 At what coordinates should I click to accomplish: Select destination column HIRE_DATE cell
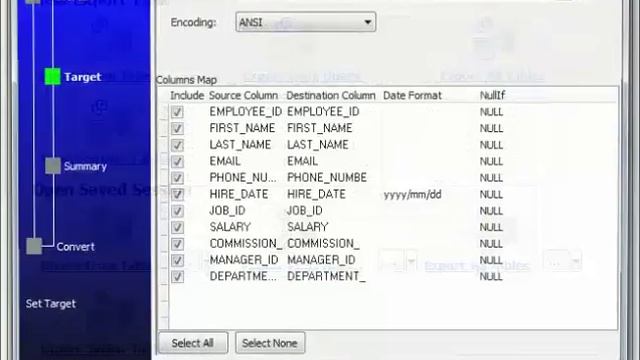tap(316, 194)
